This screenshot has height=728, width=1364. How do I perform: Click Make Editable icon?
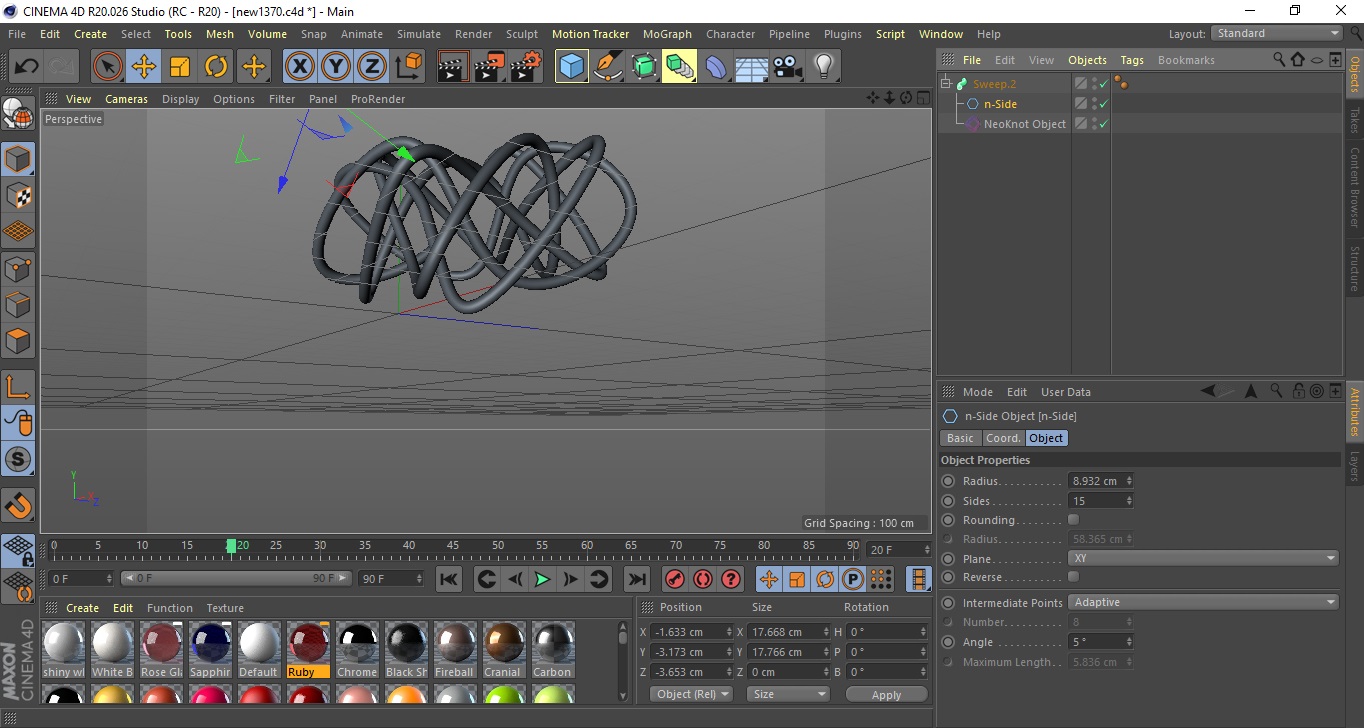(x=18, y=115)
